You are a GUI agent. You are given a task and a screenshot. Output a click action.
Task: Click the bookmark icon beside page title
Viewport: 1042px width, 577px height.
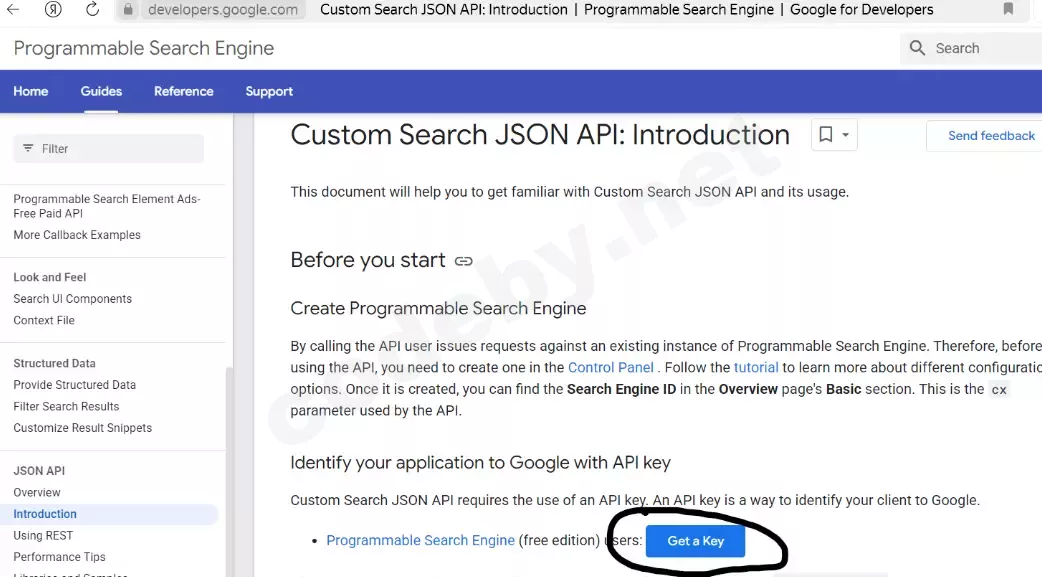click(826, 135)
